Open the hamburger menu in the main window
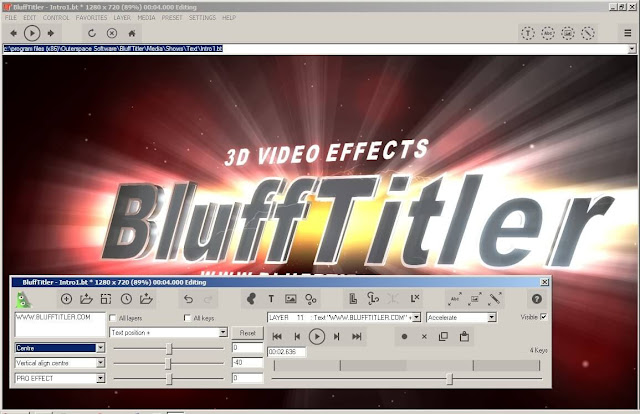The height and width of the screenshot is (414, 640). point(628,33)
